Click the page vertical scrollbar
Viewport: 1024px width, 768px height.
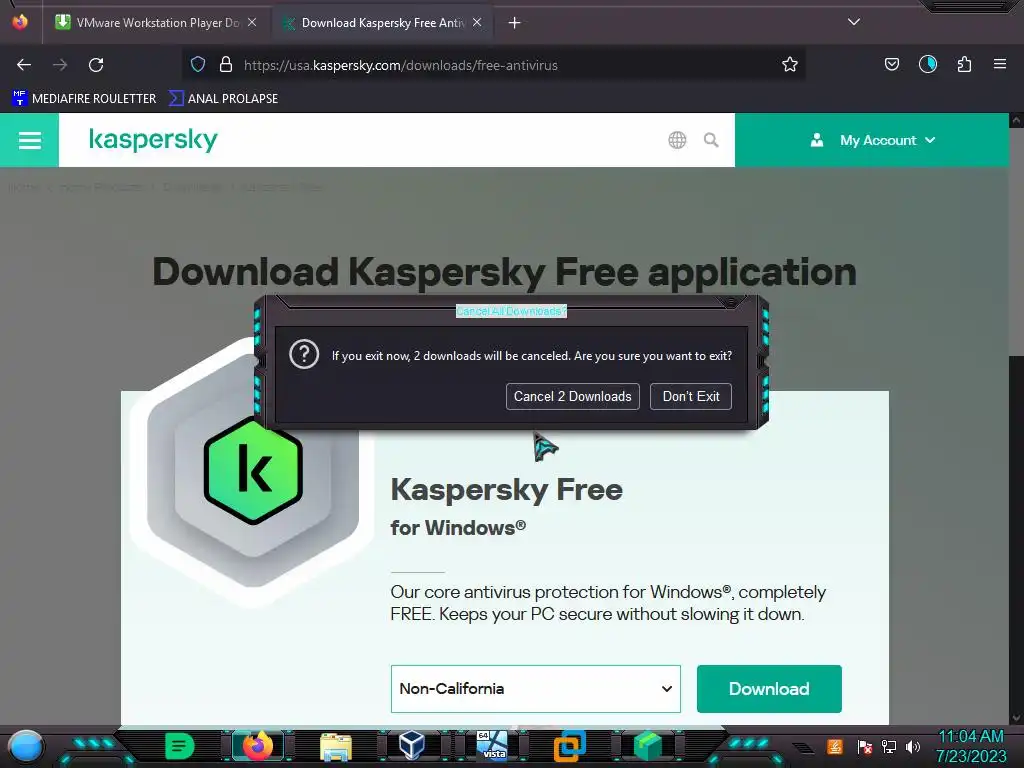click(x=1016, y=418)
